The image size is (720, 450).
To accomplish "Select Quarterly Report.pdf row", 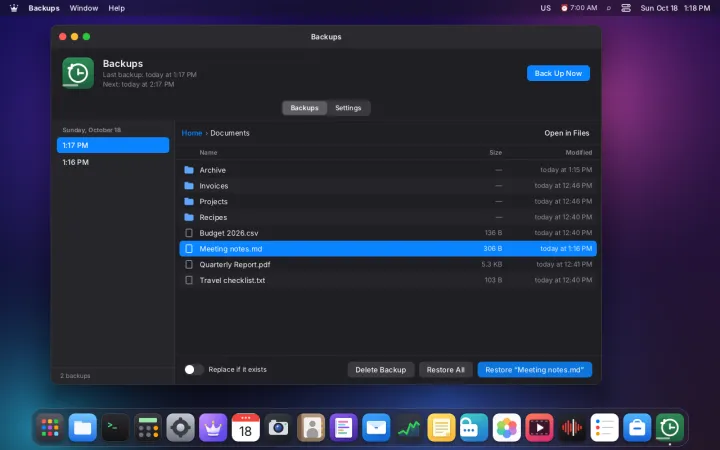I will (x=388, y=264).
